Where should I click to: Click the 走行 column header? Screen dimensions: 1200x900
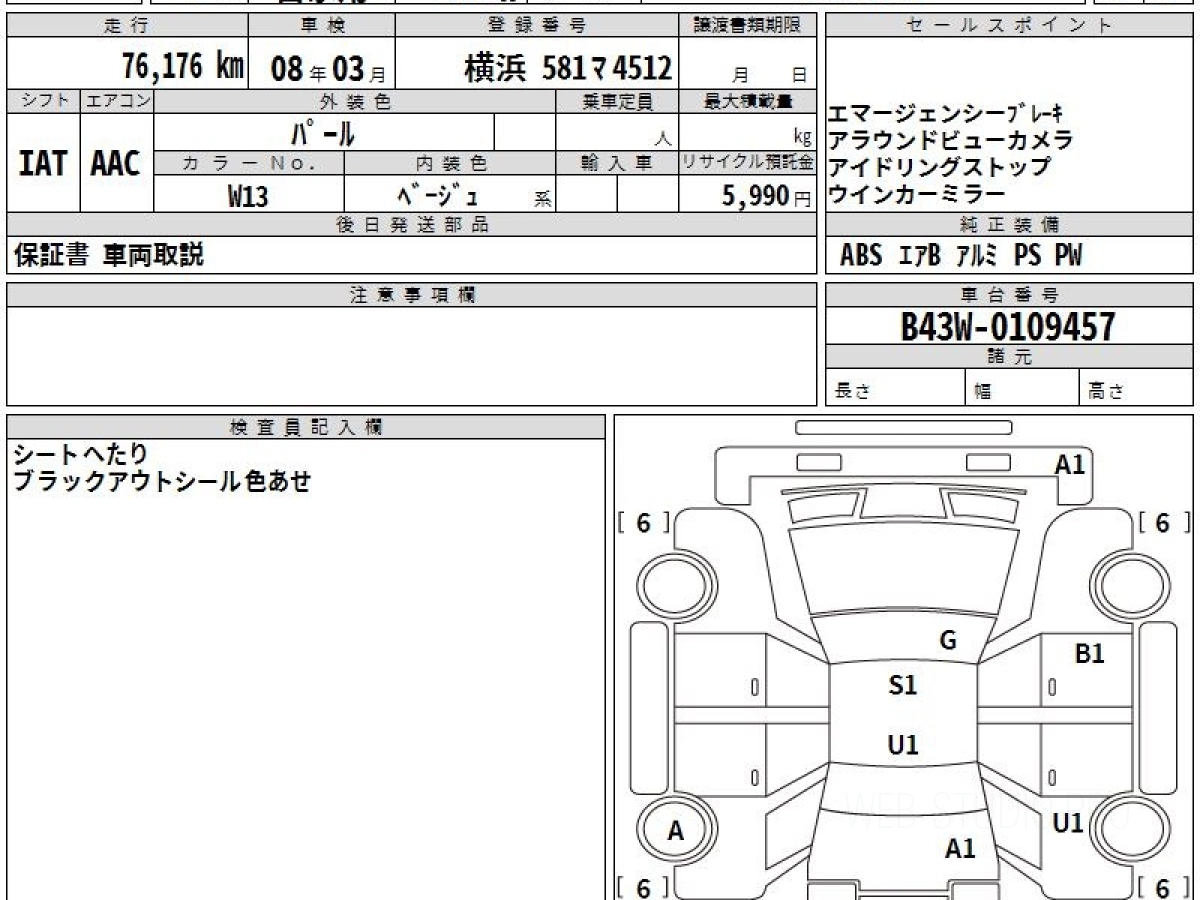tap(127, 26)
